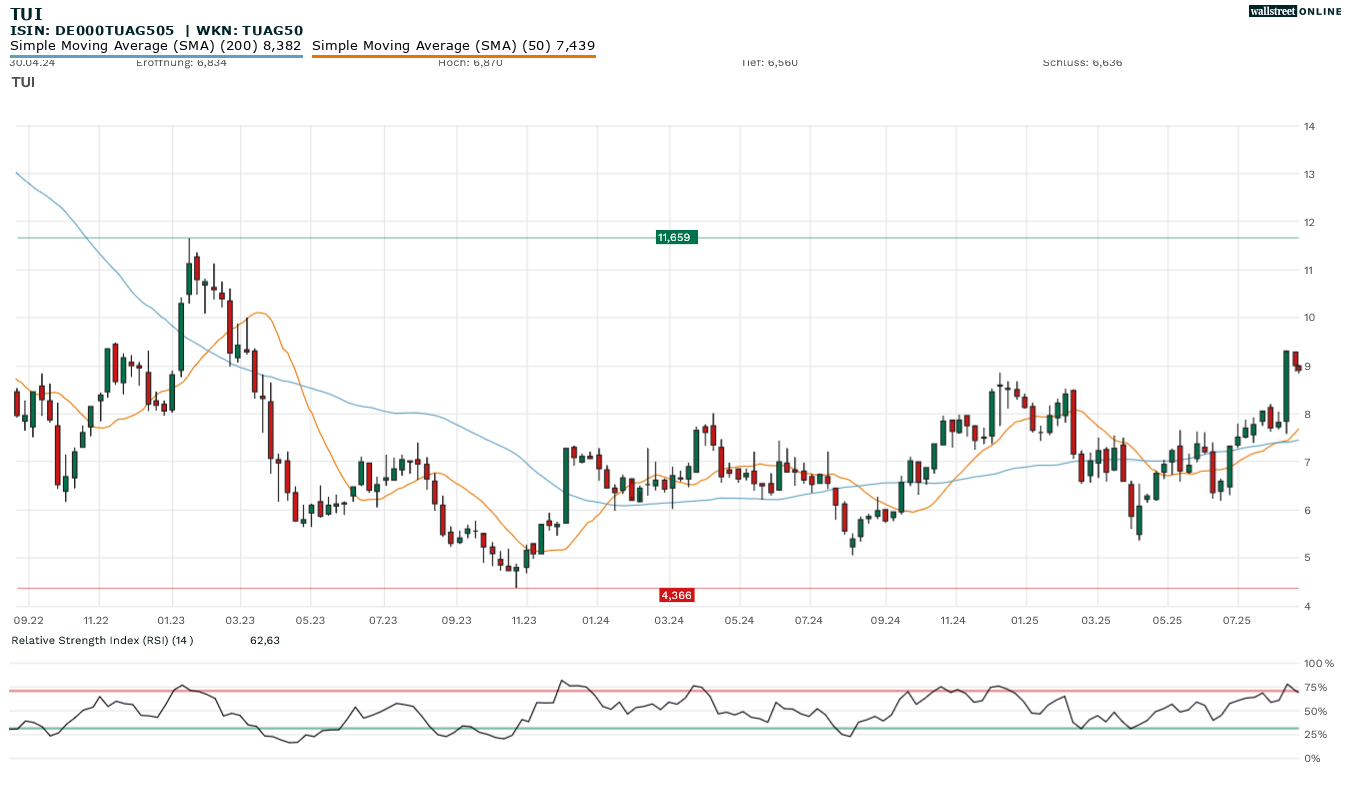Click the 03.25 x-axis label
Image resolution: width=1349 pixels, height=786 pixels.
click(x=1097, y=621)
